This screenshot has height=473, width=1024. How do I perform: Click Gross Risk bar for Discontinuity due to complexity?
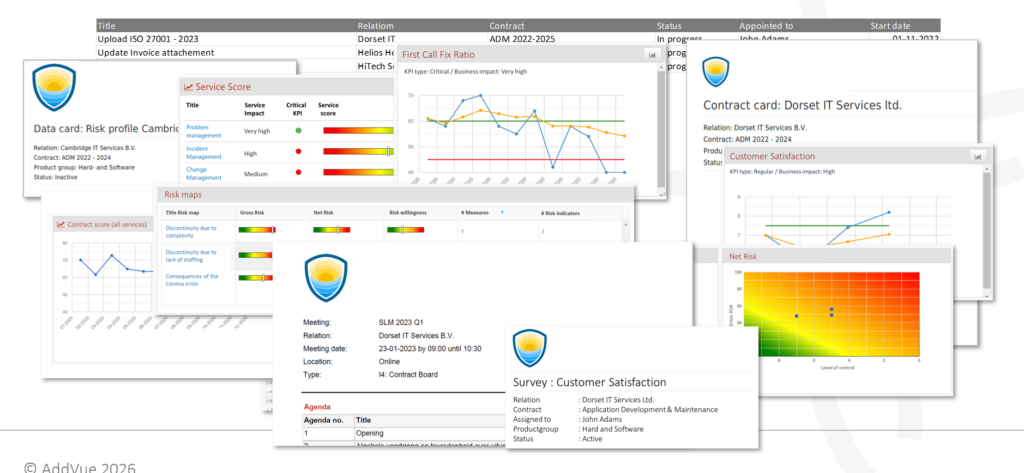(x=259, y=230)
